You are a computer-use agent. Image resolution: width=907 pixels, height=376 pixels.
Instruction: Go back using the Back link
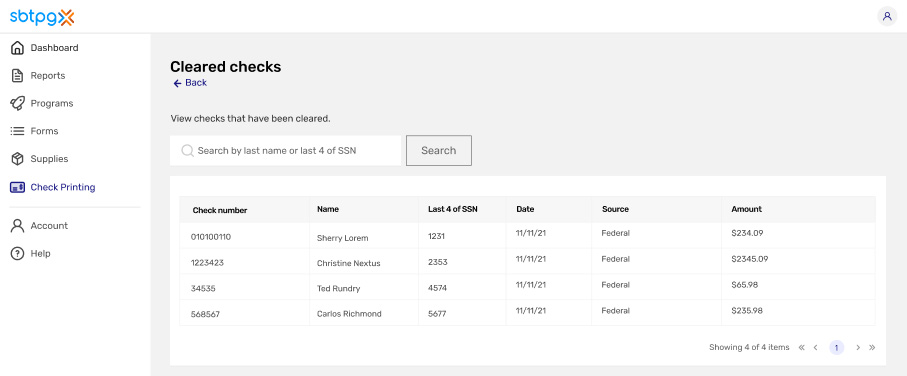190,83
